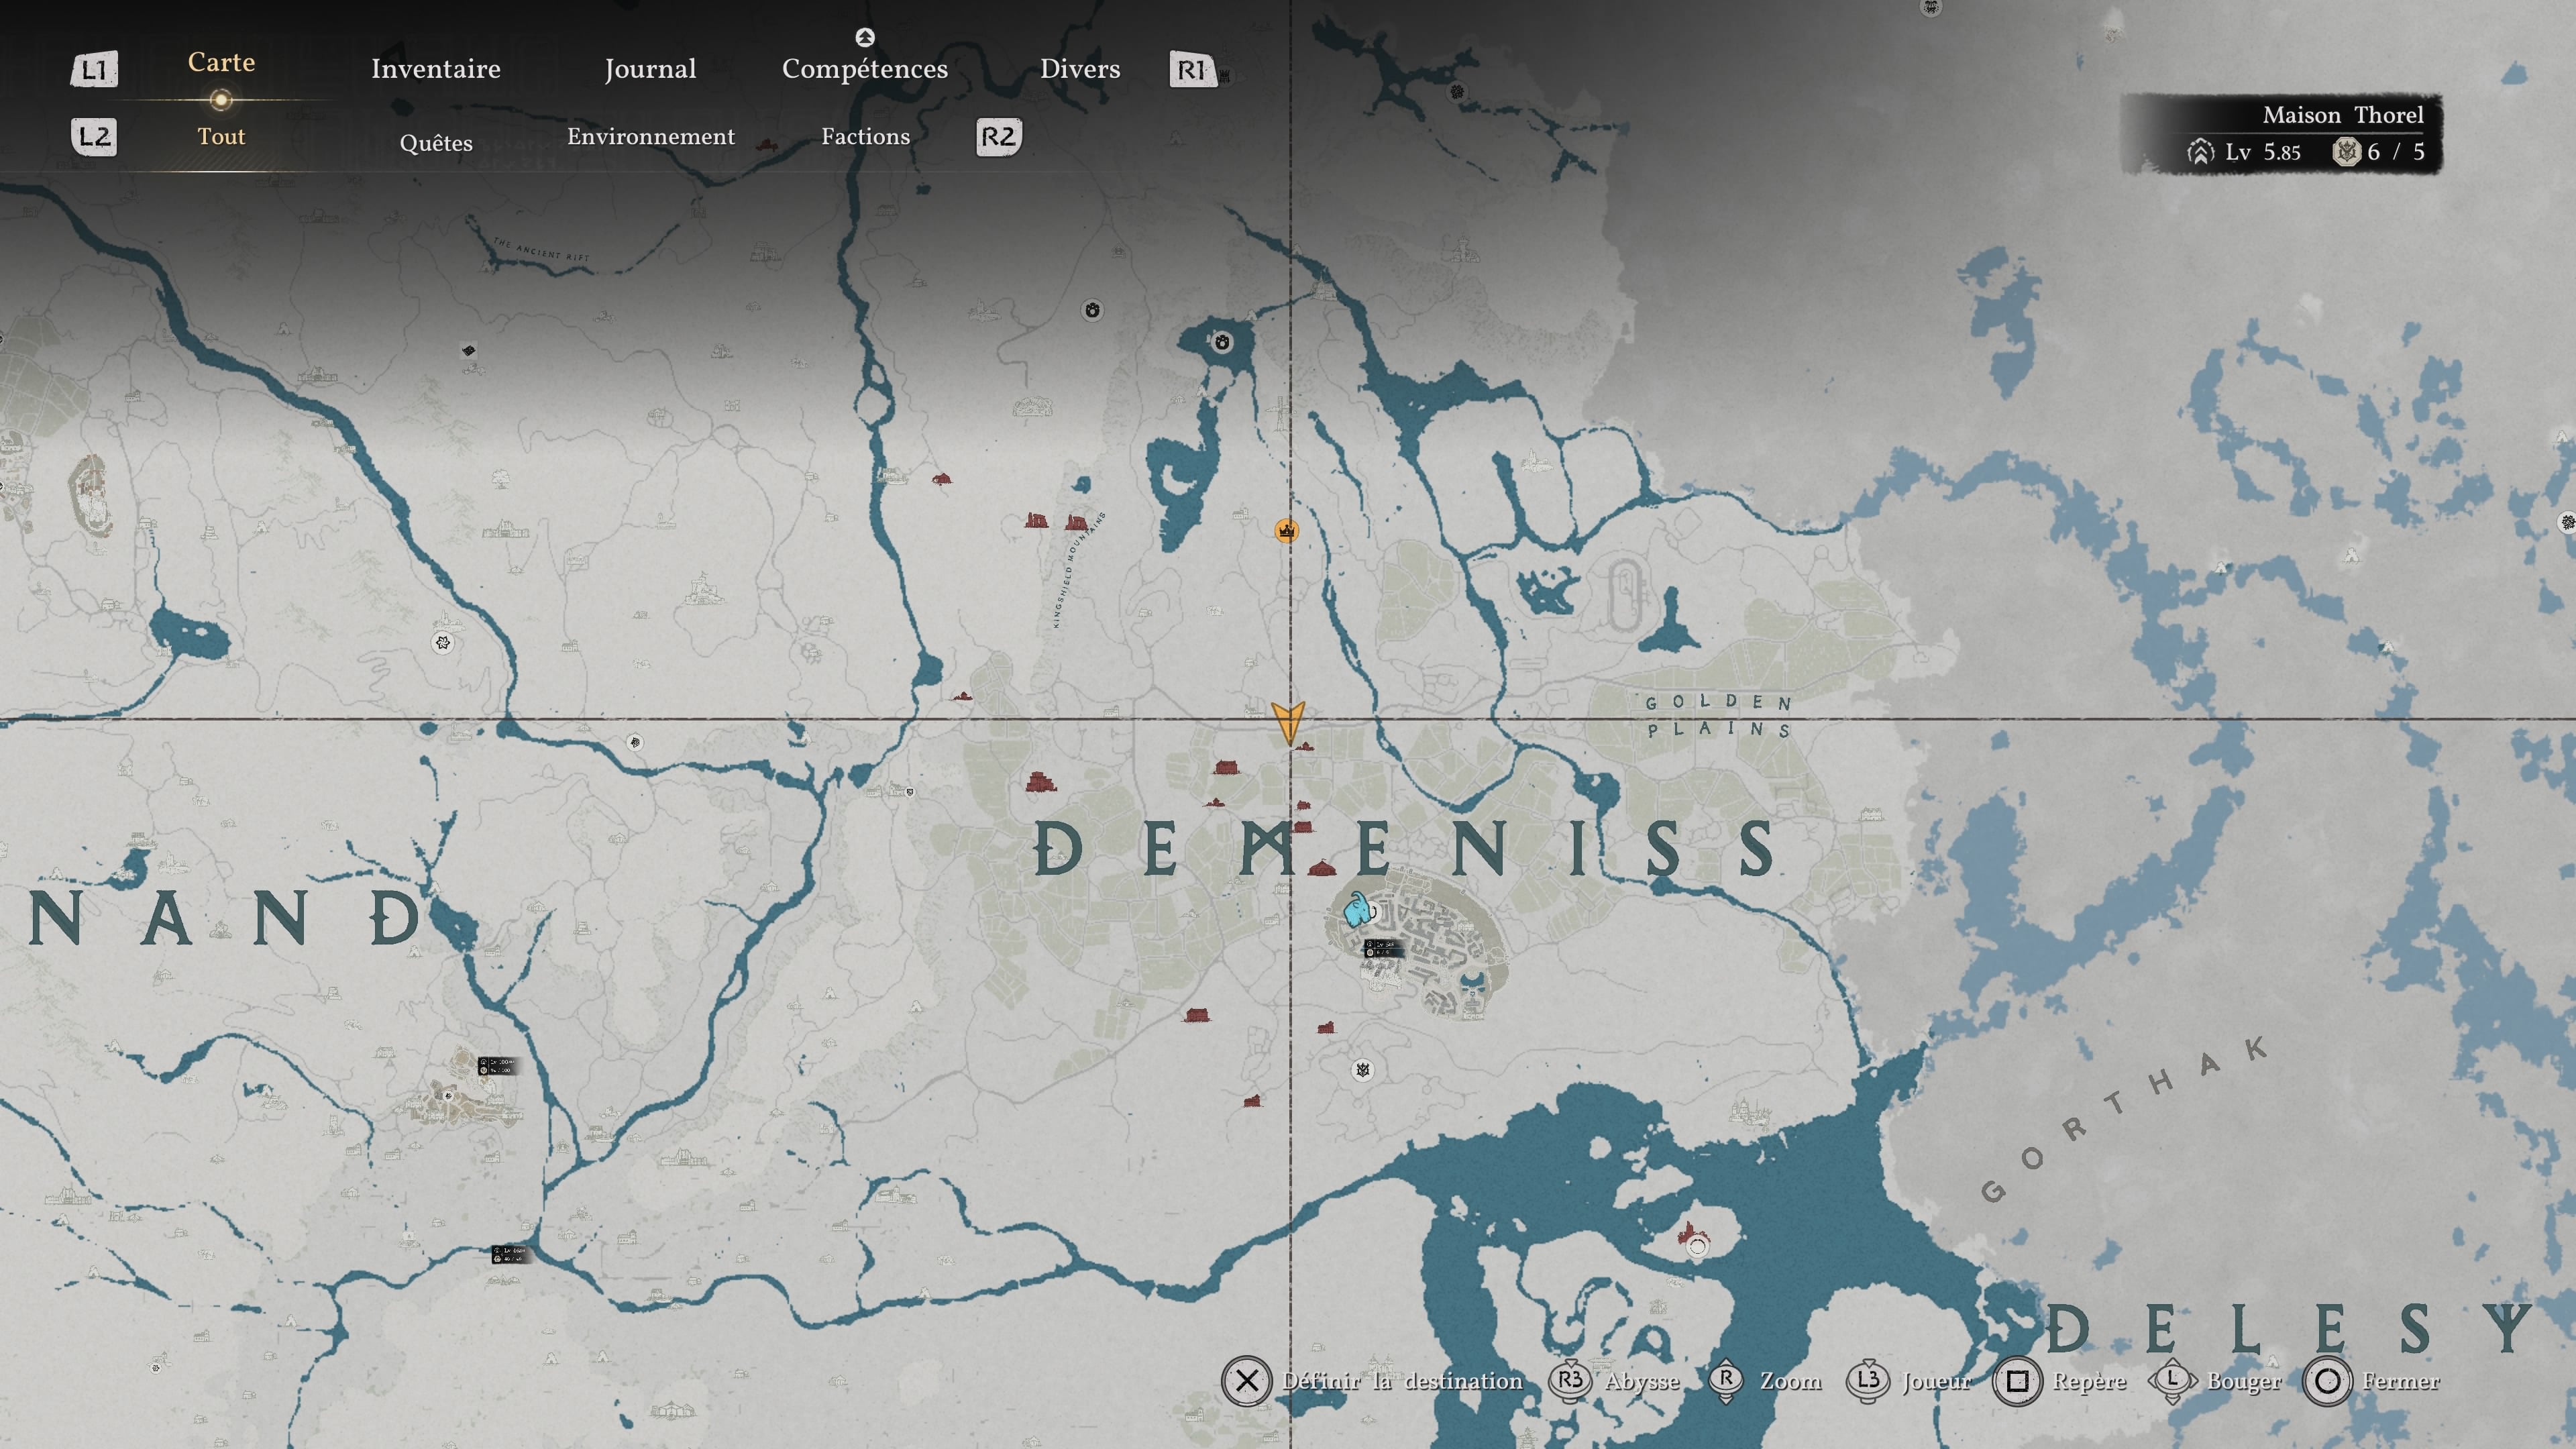Click the faction emblem beside Lv 5.85
This screenshot has height=1449, width=2576.
pyautogui.click(x=2200, y=152)
